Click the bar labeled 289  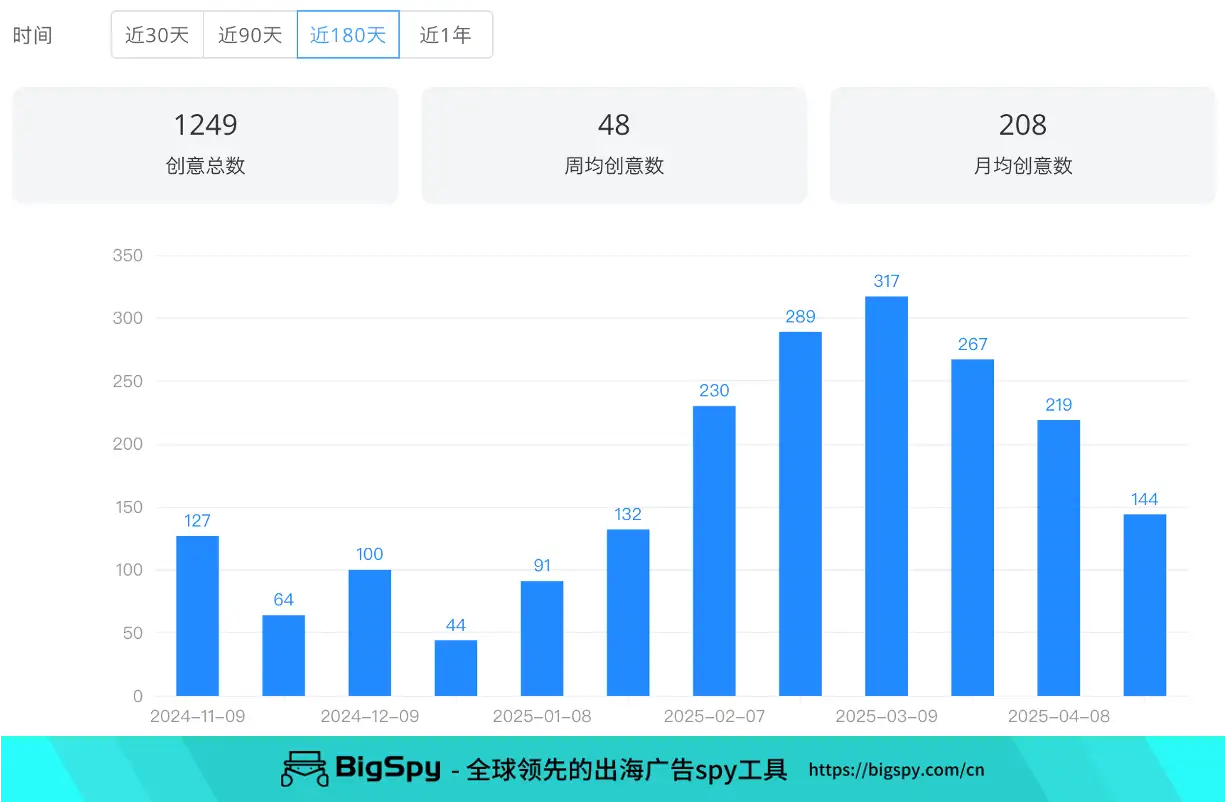pyautogui.click(x=800, y=514)
